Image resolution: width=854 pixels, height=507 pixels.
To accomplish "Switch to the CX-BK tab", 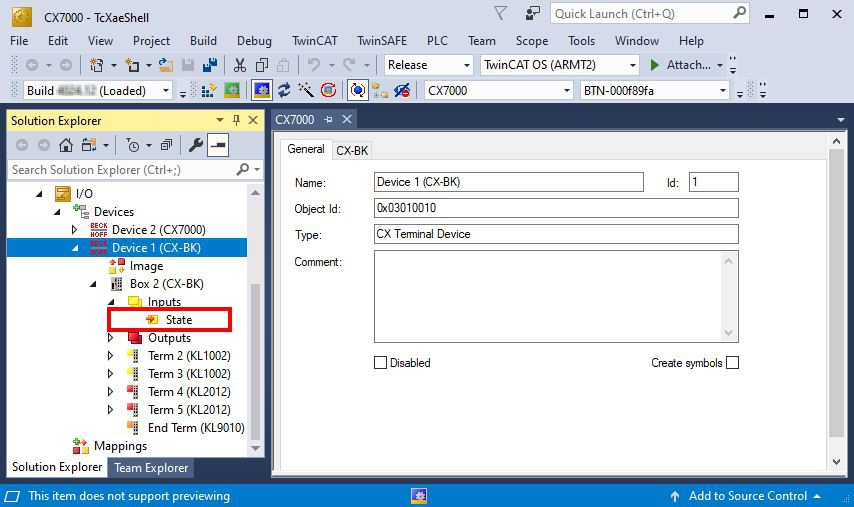I will click(352, 150).
